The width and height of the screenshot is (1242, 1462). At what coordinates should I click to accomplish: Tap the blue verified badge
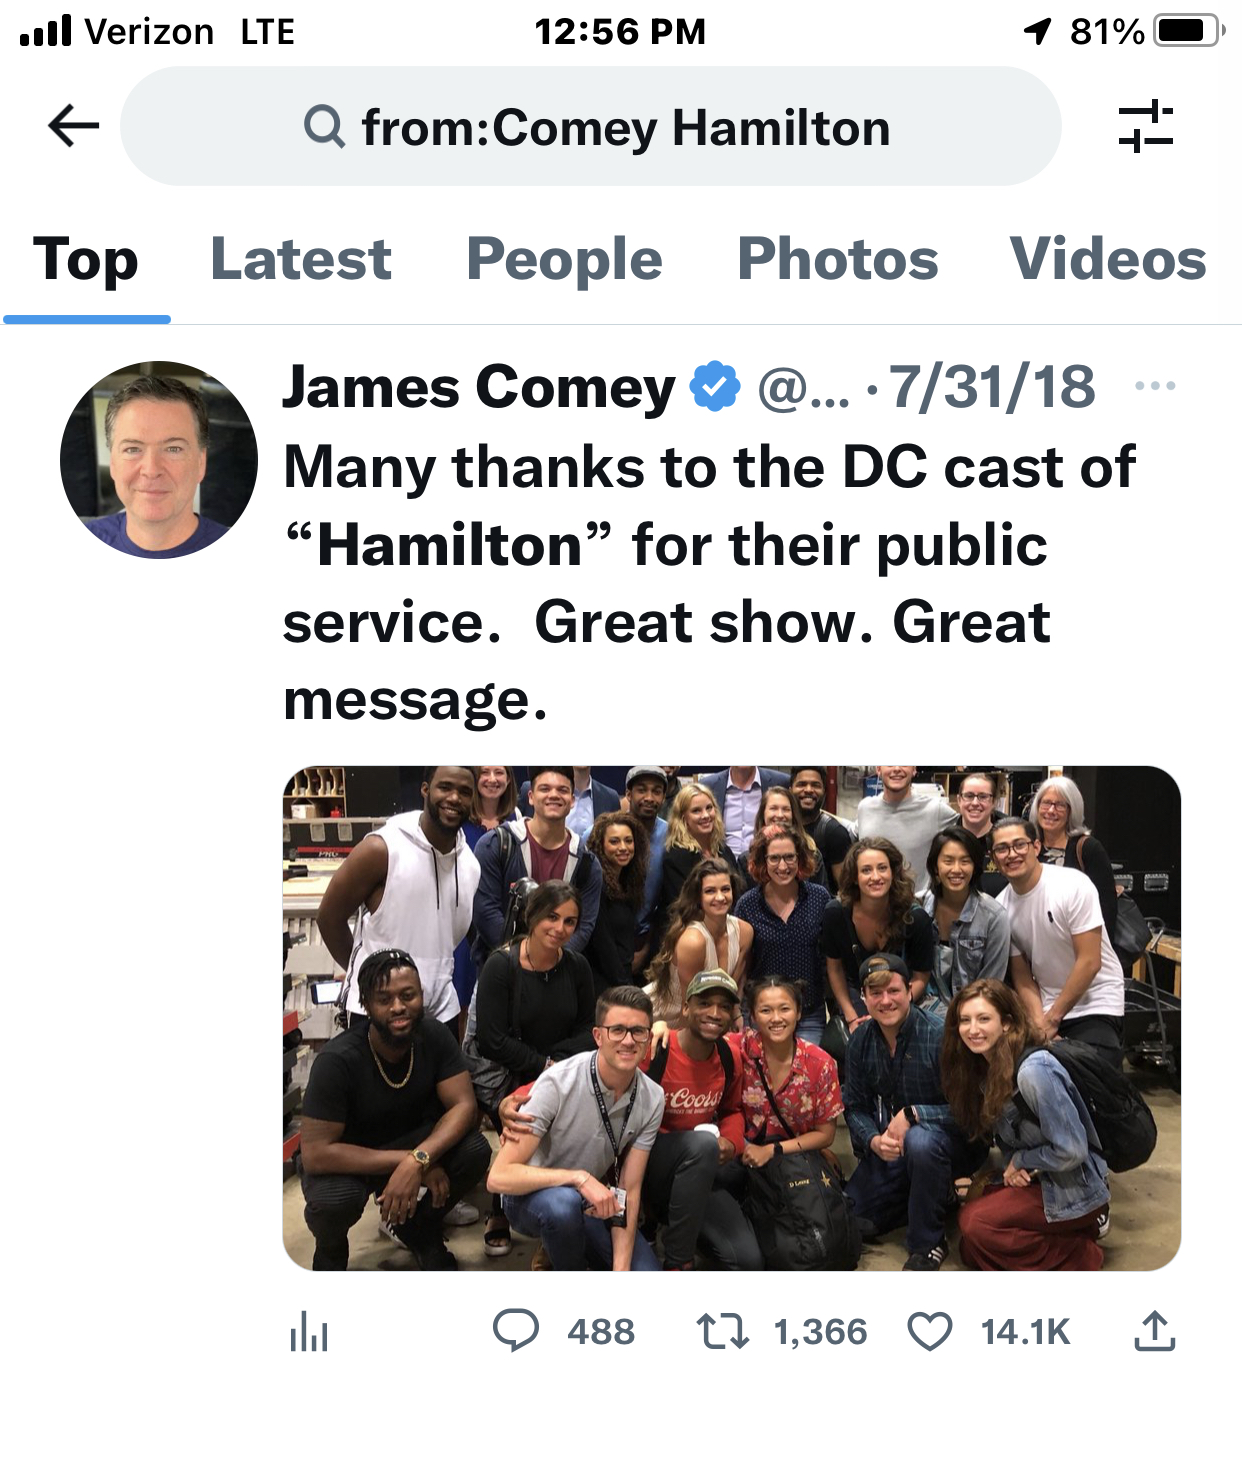(715, 388)
